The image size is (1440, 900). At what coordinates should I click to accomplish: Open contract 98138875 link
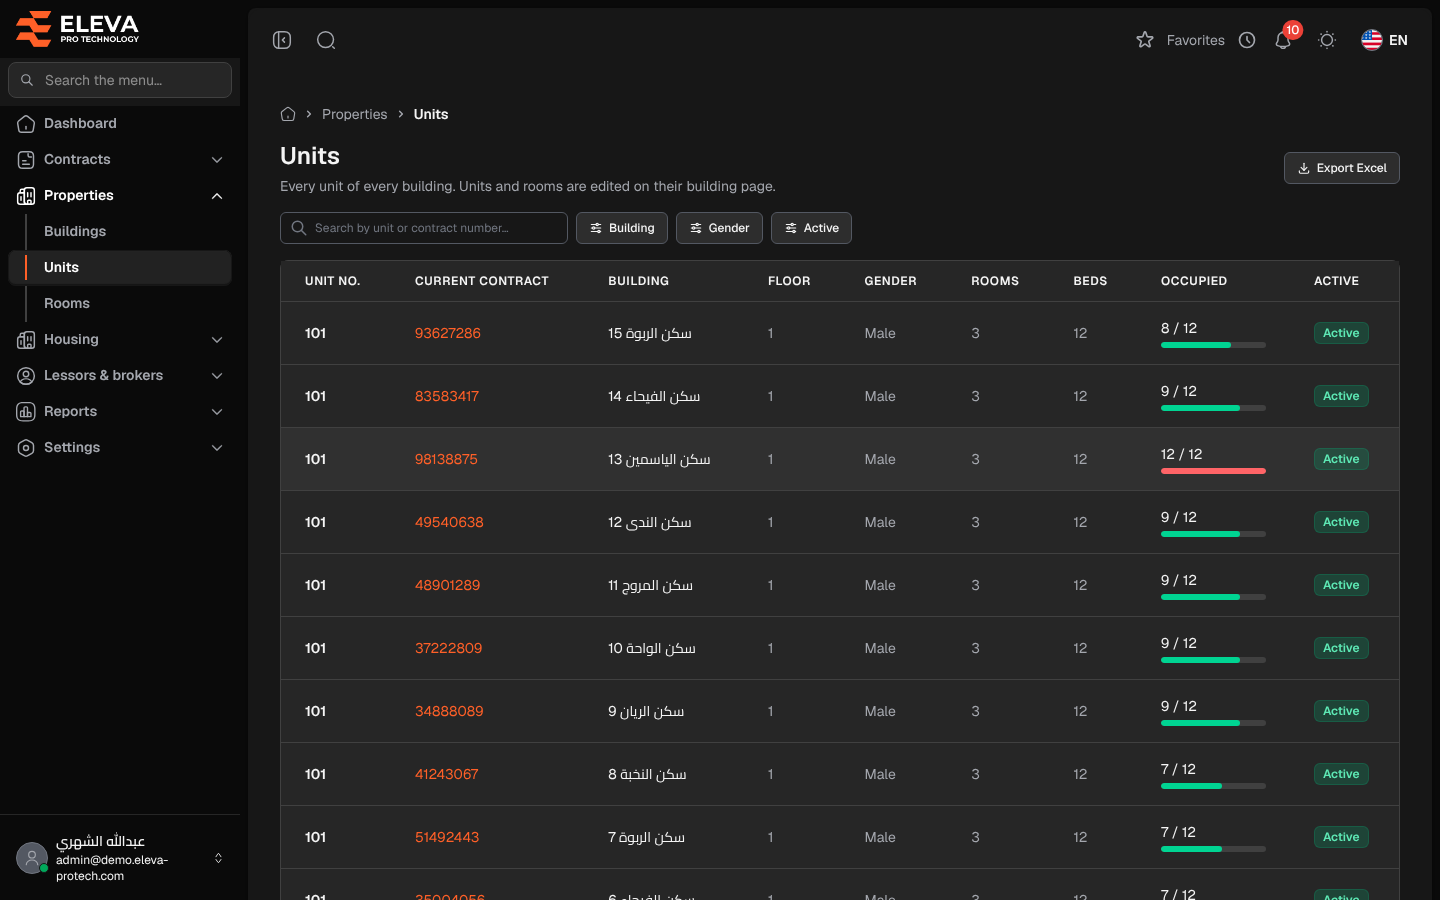click(446, 459)
